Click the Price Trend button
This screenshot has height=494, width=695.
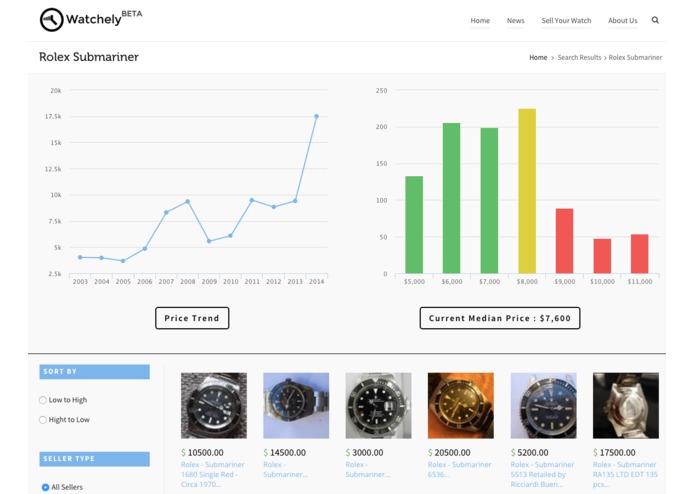pos(192,318)
